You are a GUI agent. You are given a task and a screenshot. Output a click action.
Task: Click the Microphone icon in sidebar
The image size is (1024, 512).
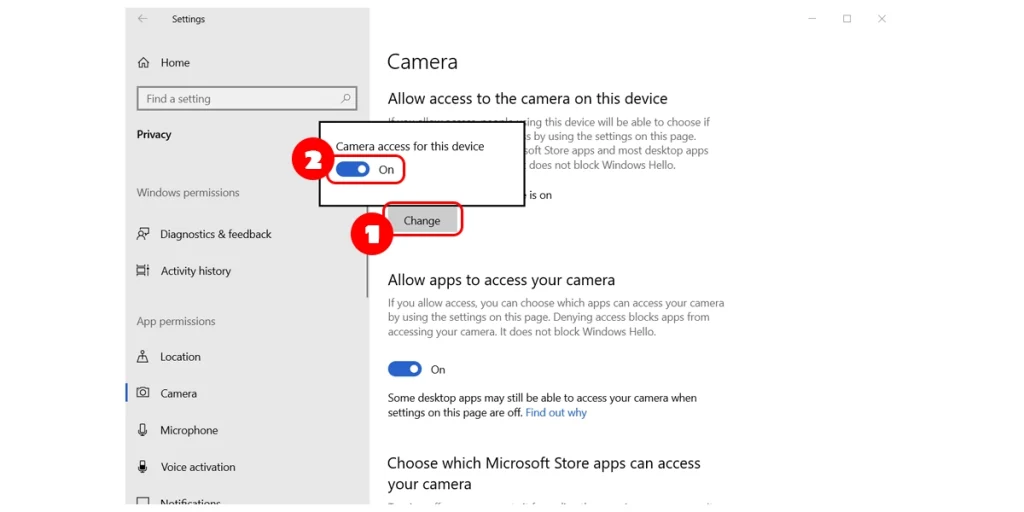pos(143,431)
